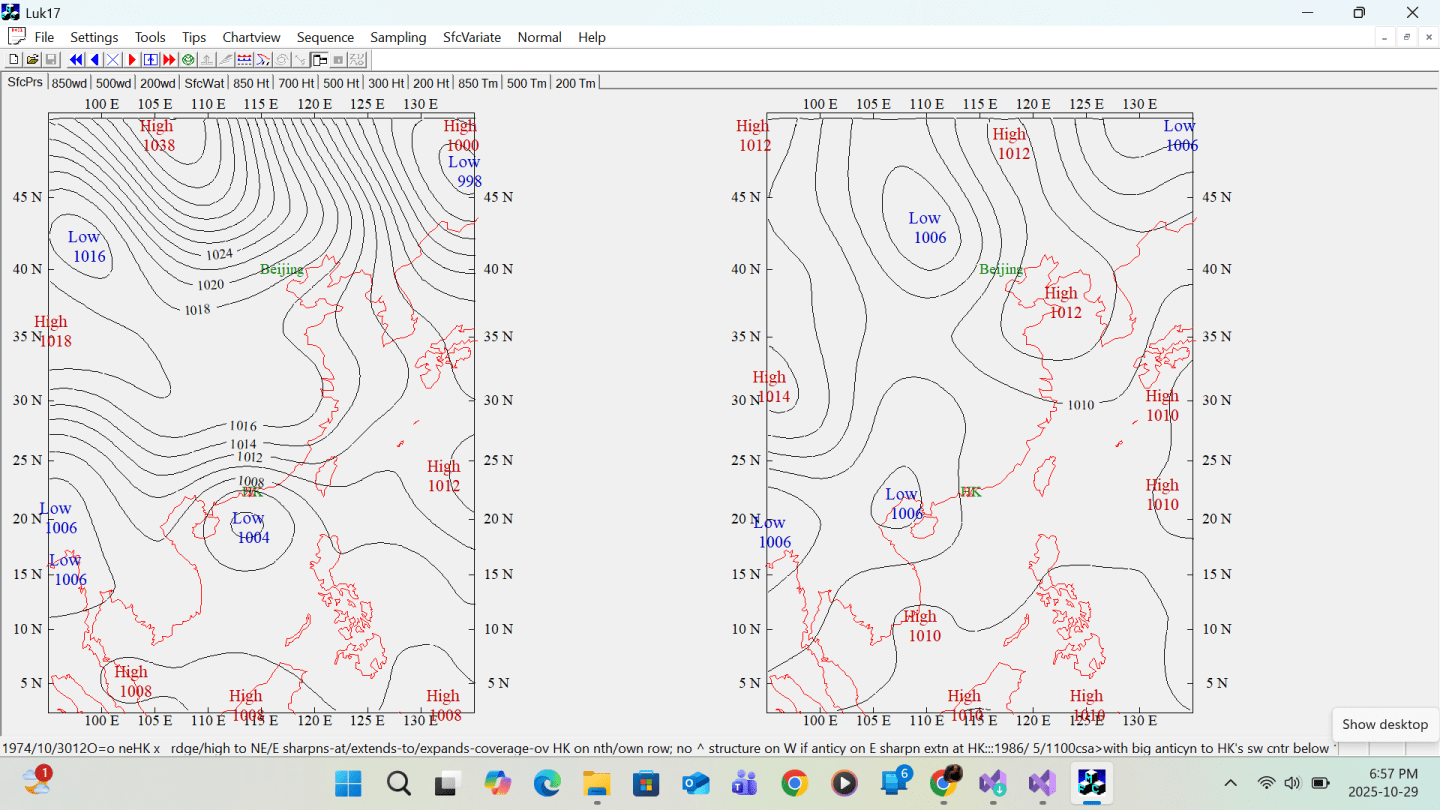Open File Explorer from the taskbar
The height and width of the screenshot is (810, 1440).
tap(596, 783)
